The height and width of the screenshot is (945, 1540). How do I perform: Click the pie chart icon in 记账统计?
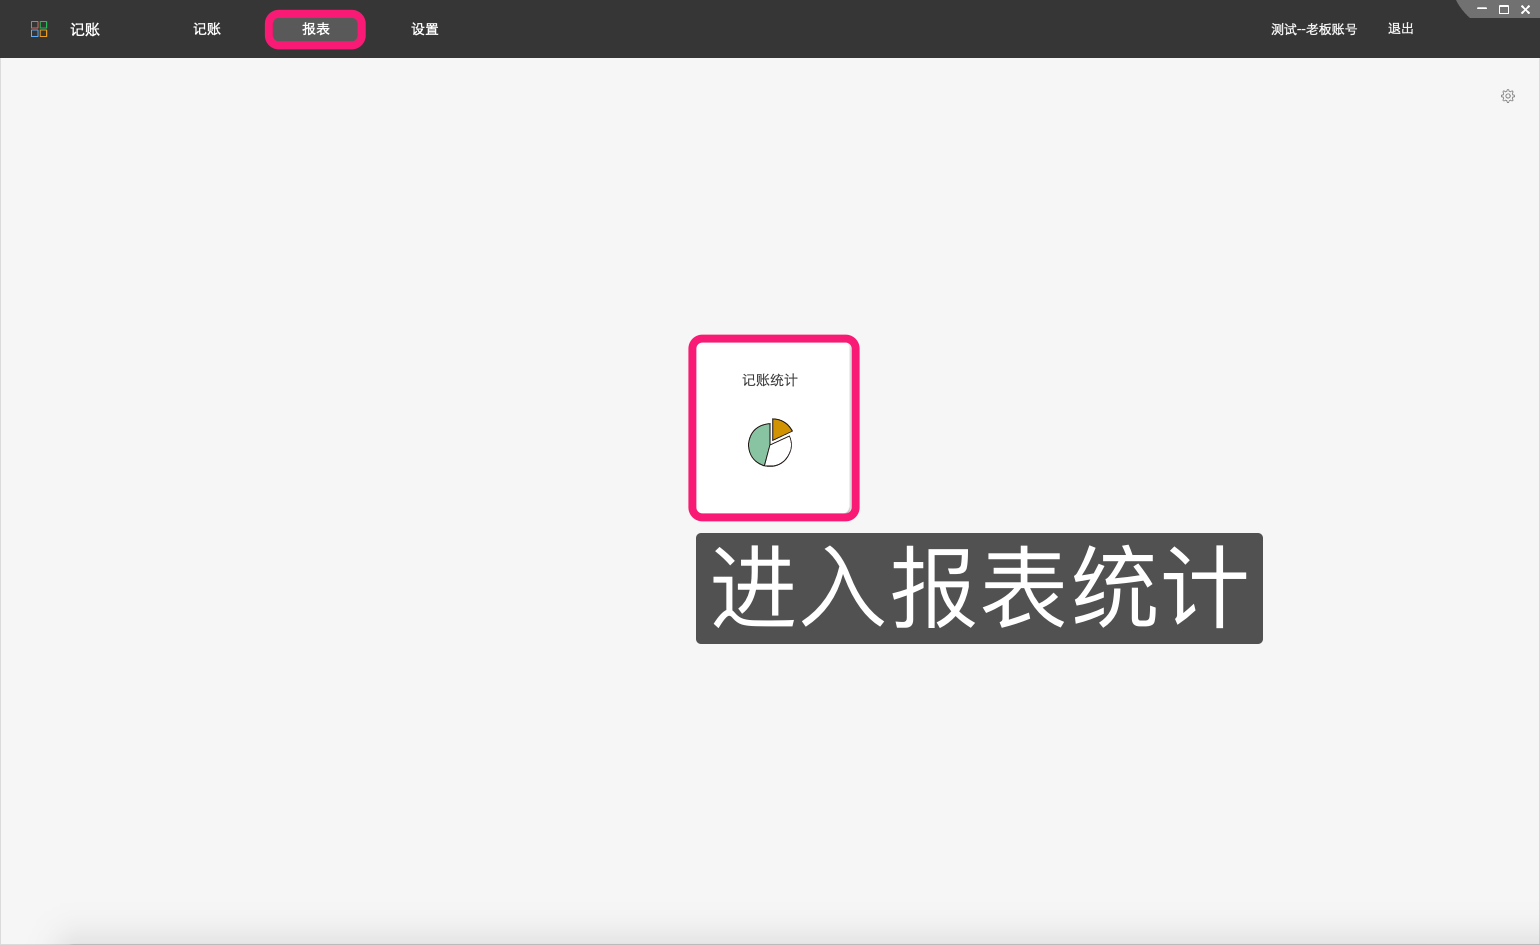pos(771,443)
